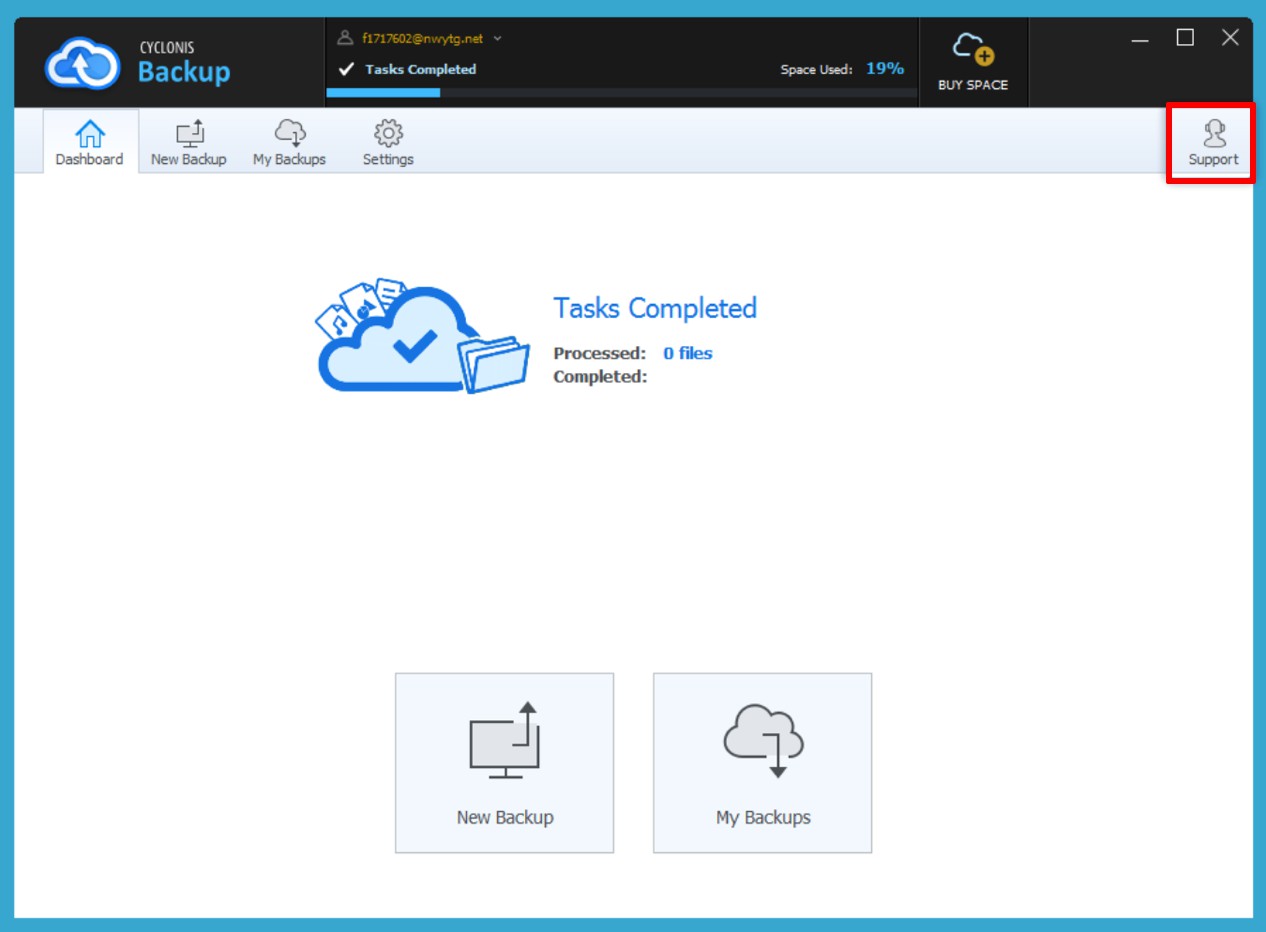Minimize the Cyclonis Backup window

pyautogui.click(x=1140, y=39)
